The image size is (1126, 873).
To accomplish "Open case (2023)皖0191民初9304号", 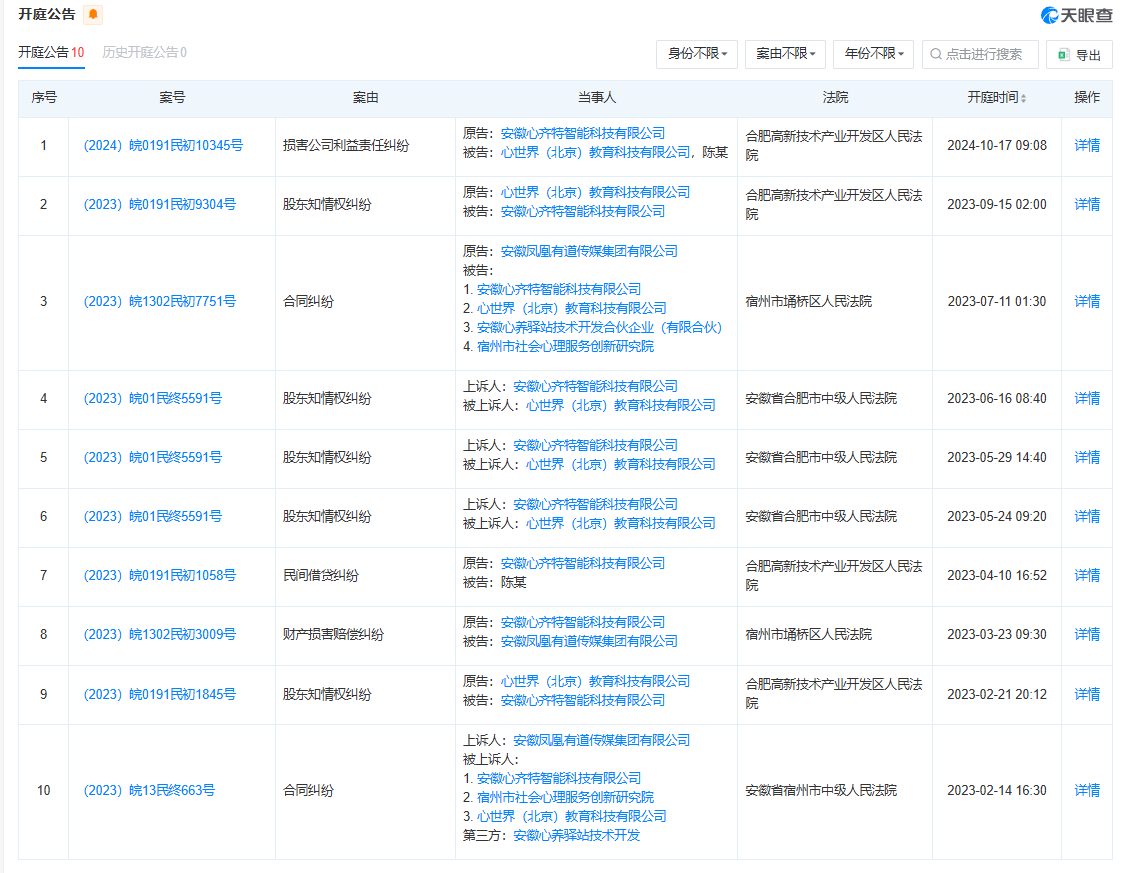I will (159, 205).
